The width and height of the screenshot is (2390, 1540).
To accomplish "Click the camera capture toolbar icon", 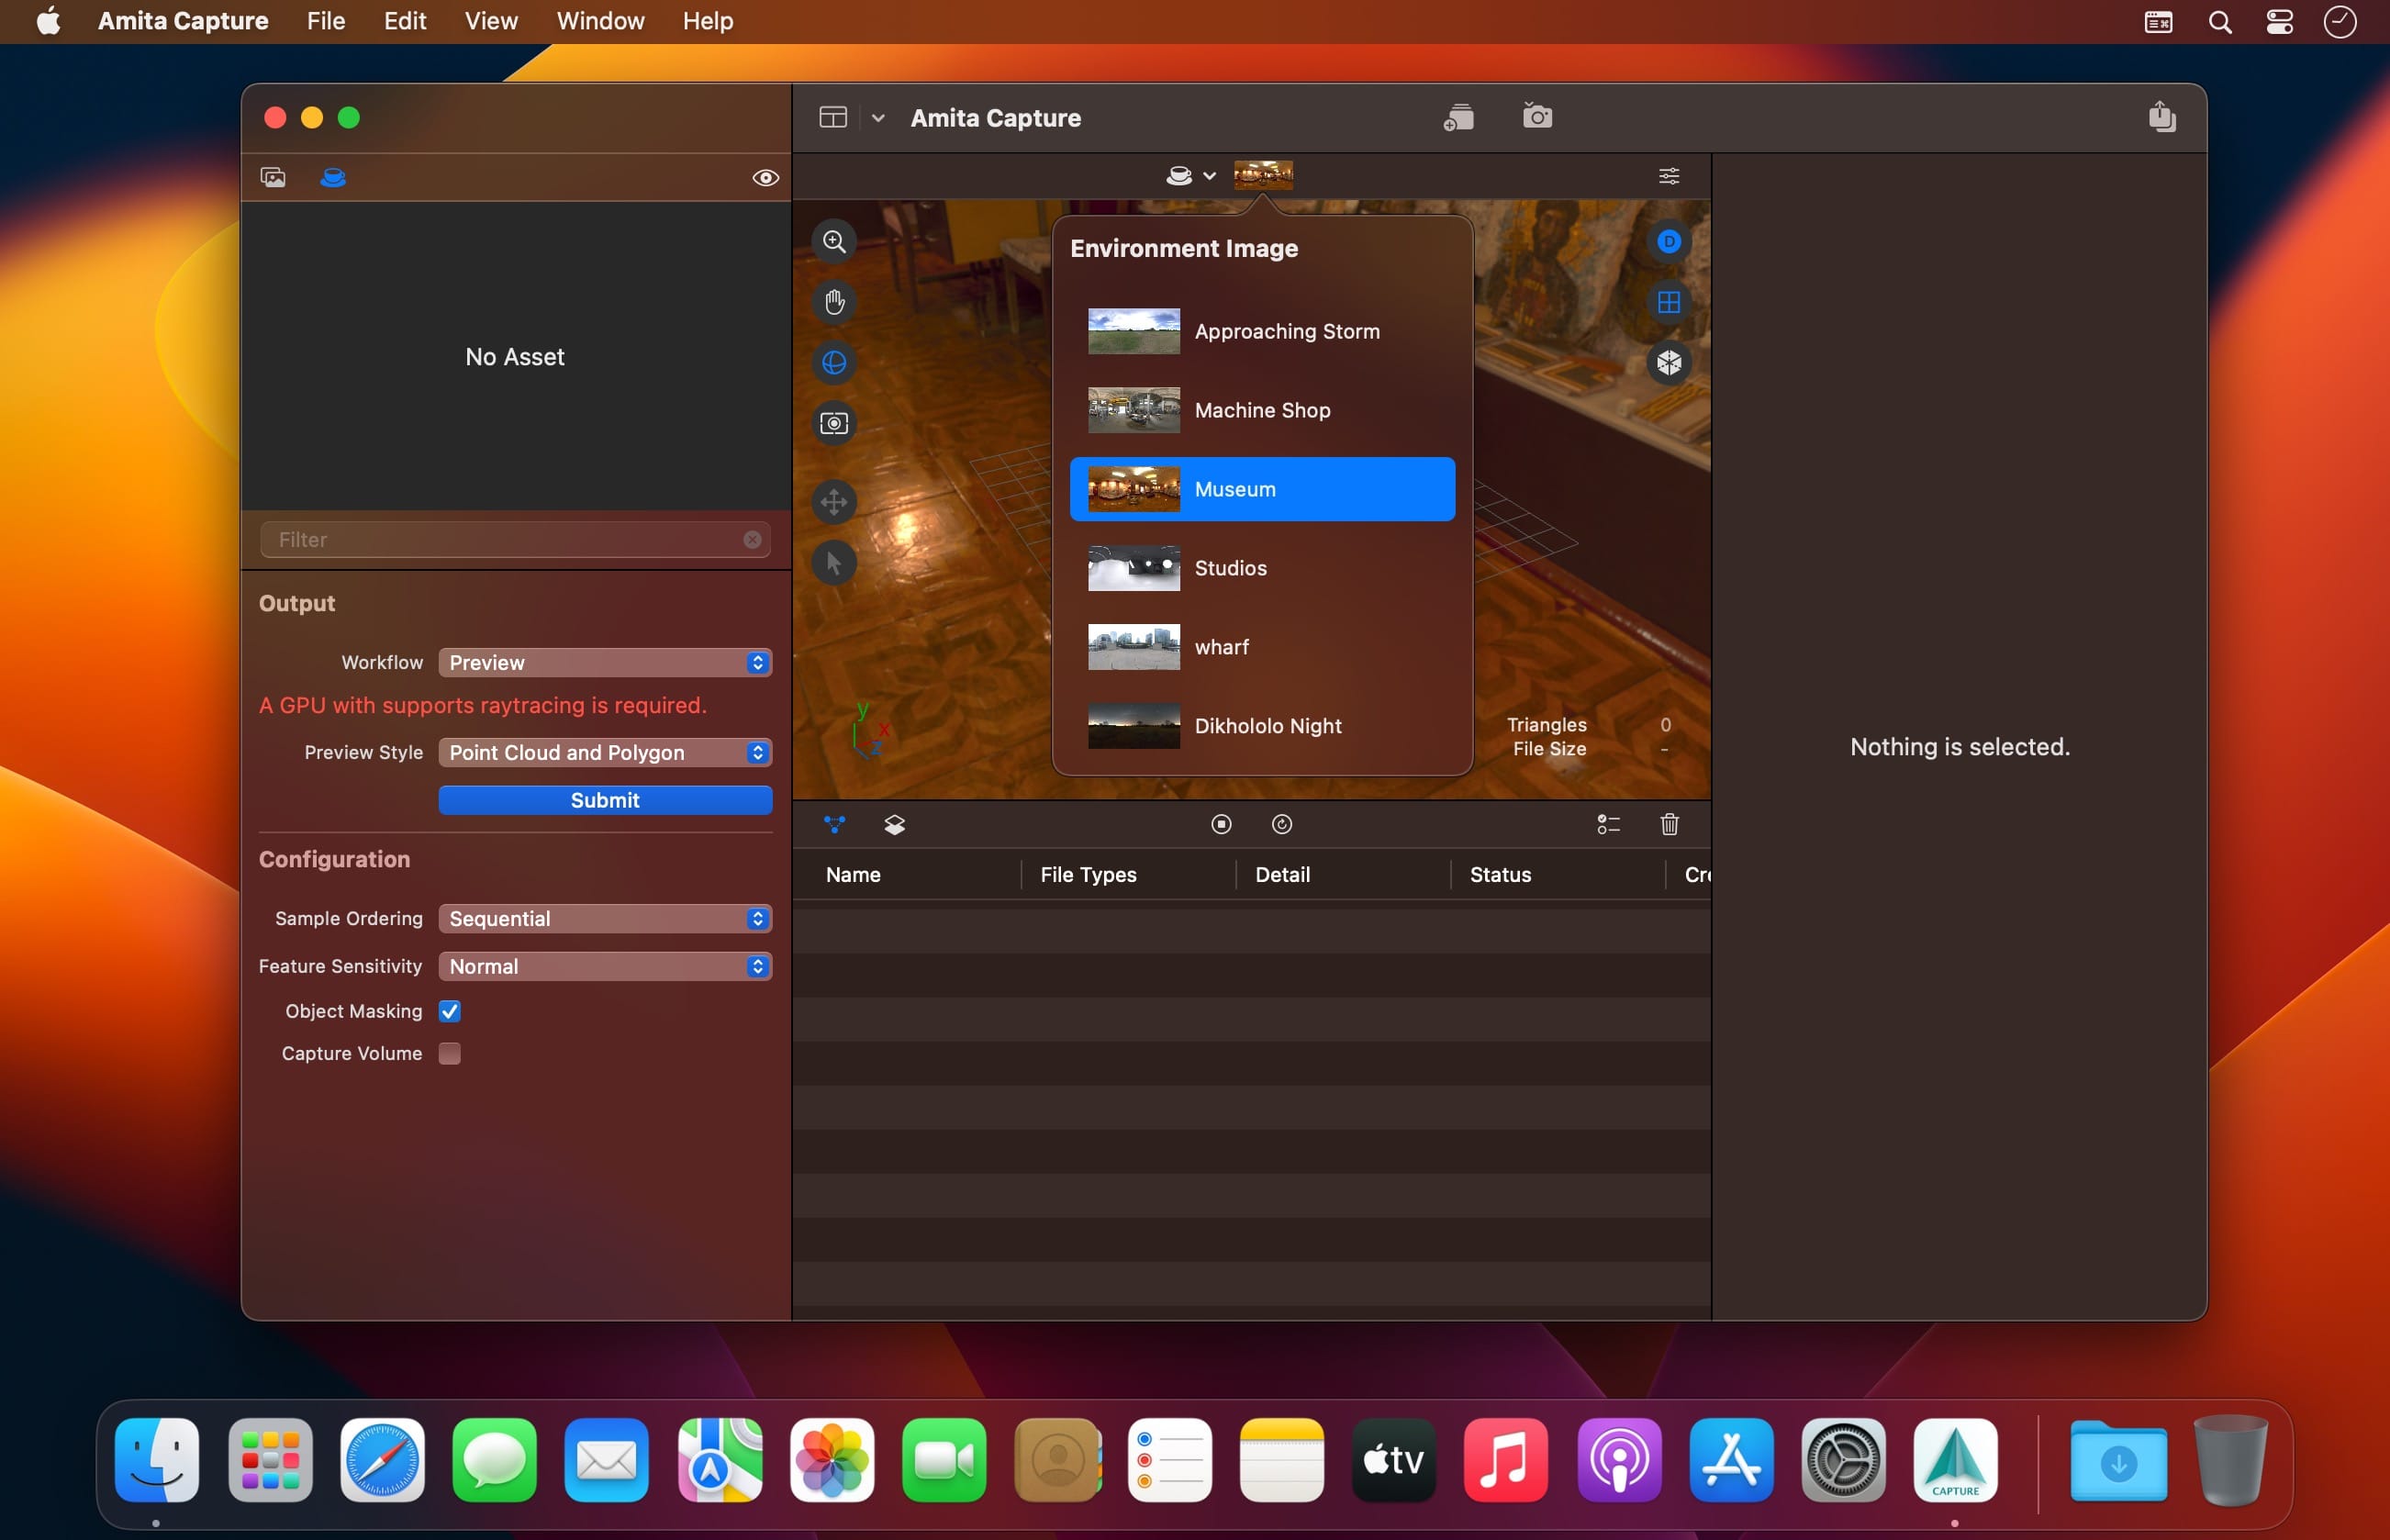I will coord(1537,116).
